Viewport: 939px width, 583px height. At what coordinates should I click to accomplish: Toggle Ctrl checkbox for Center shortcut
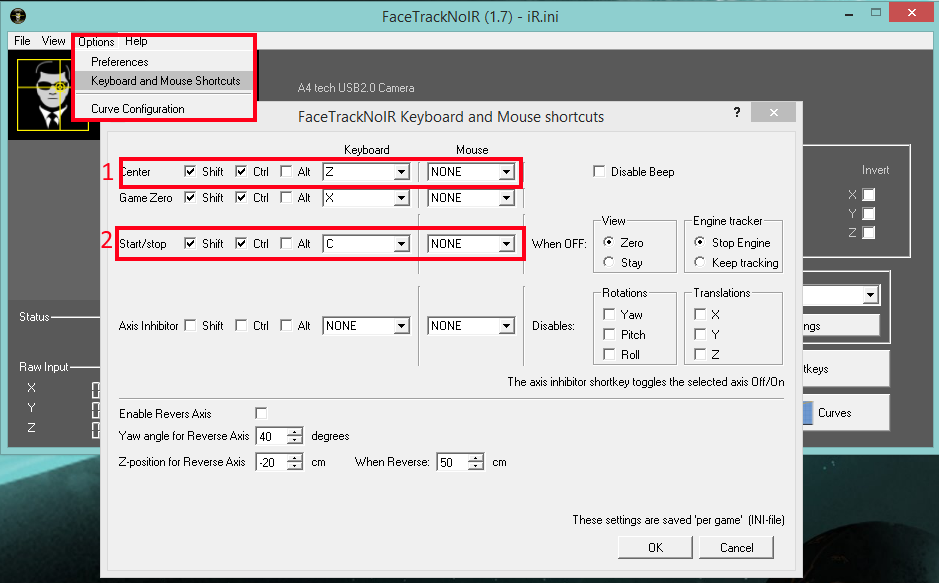tap(241, 172)
